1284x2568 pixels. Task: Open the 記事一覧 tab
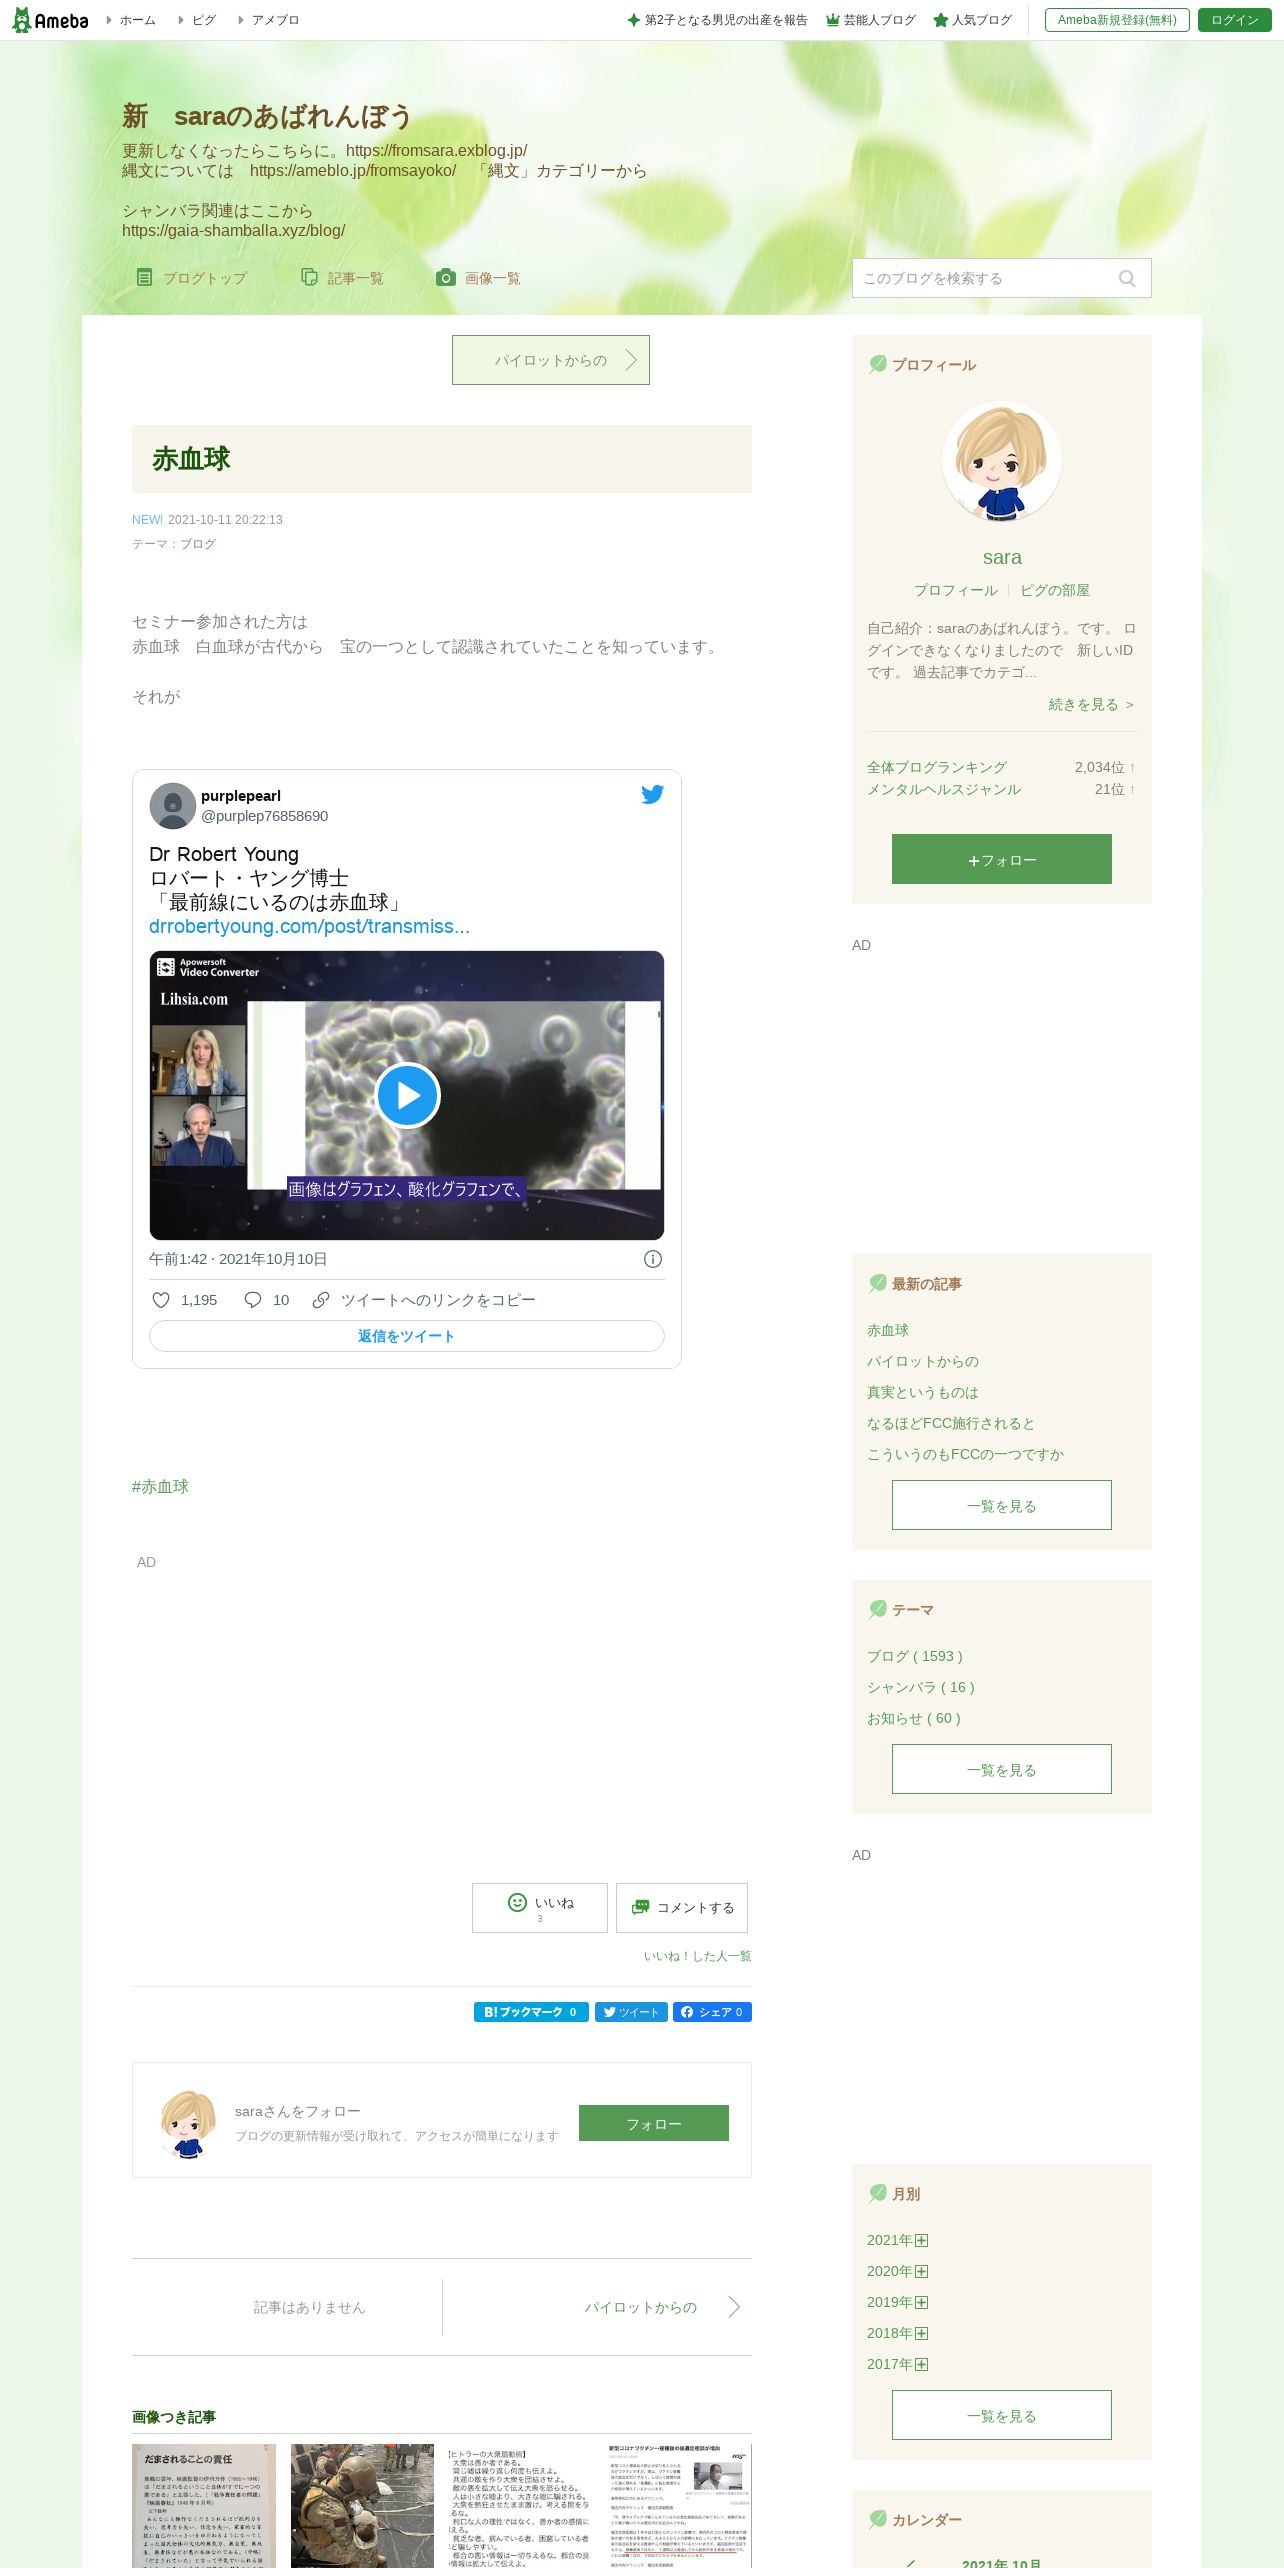[x=342, y=278]
